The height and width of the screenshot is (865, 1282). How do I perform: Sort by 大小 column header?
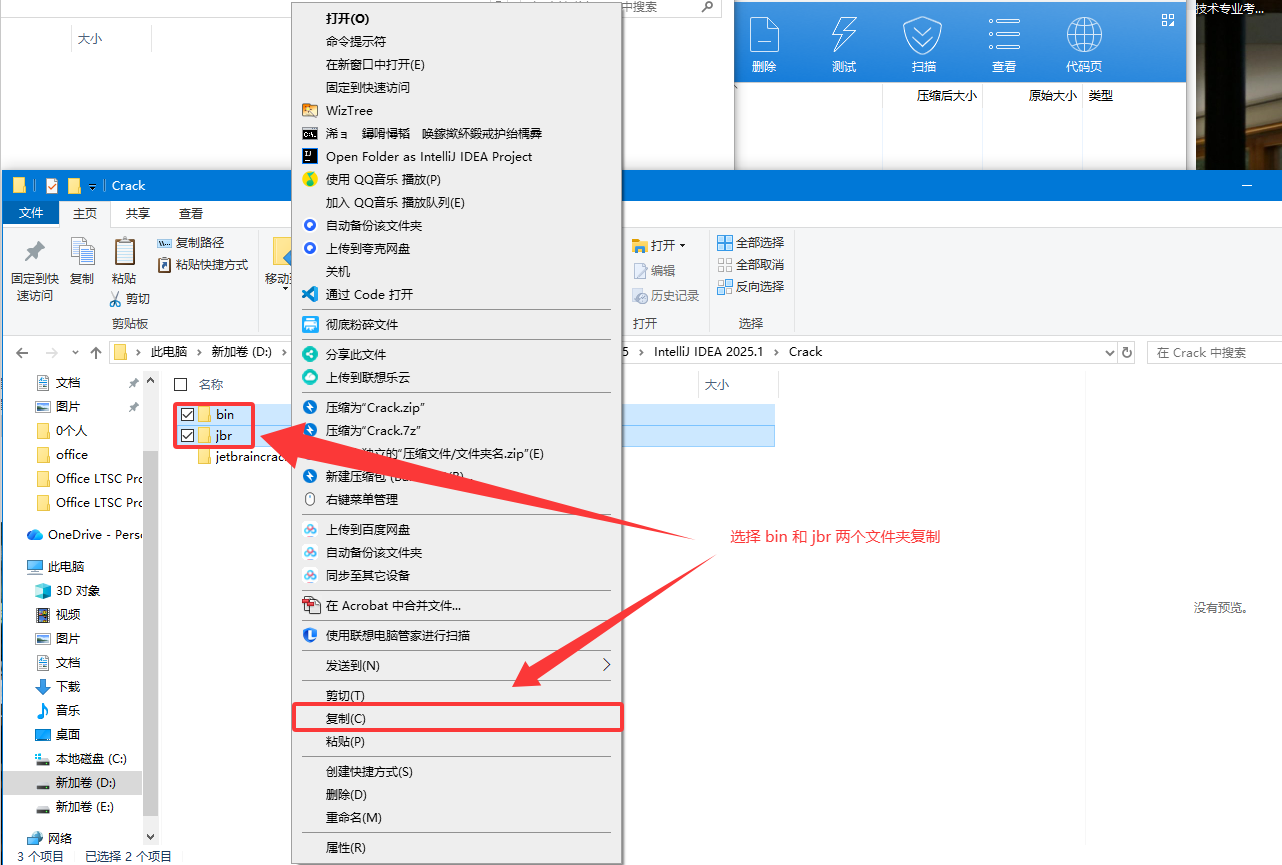pos(717,384)
